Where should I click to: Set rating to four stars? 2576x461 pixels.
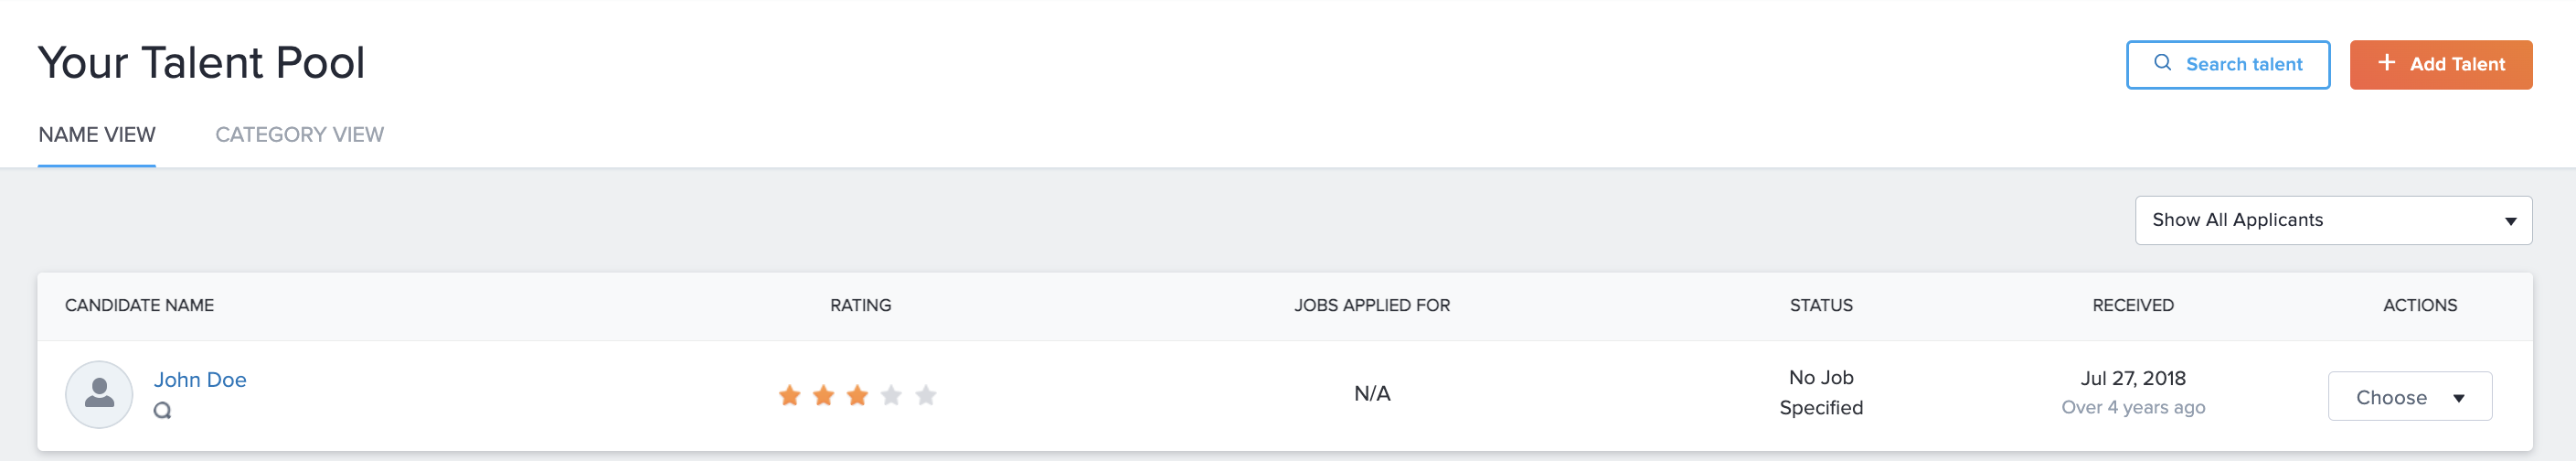[892, 396]
